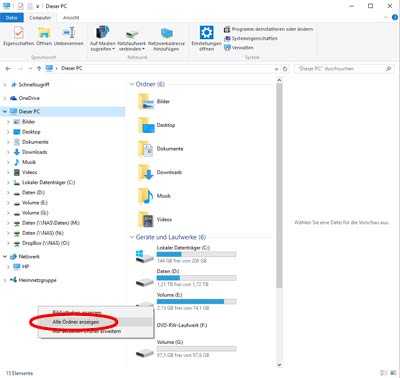Expand the OneDrive tree node
The height and width of the screenshot is (378, 400).
point(5,98)
